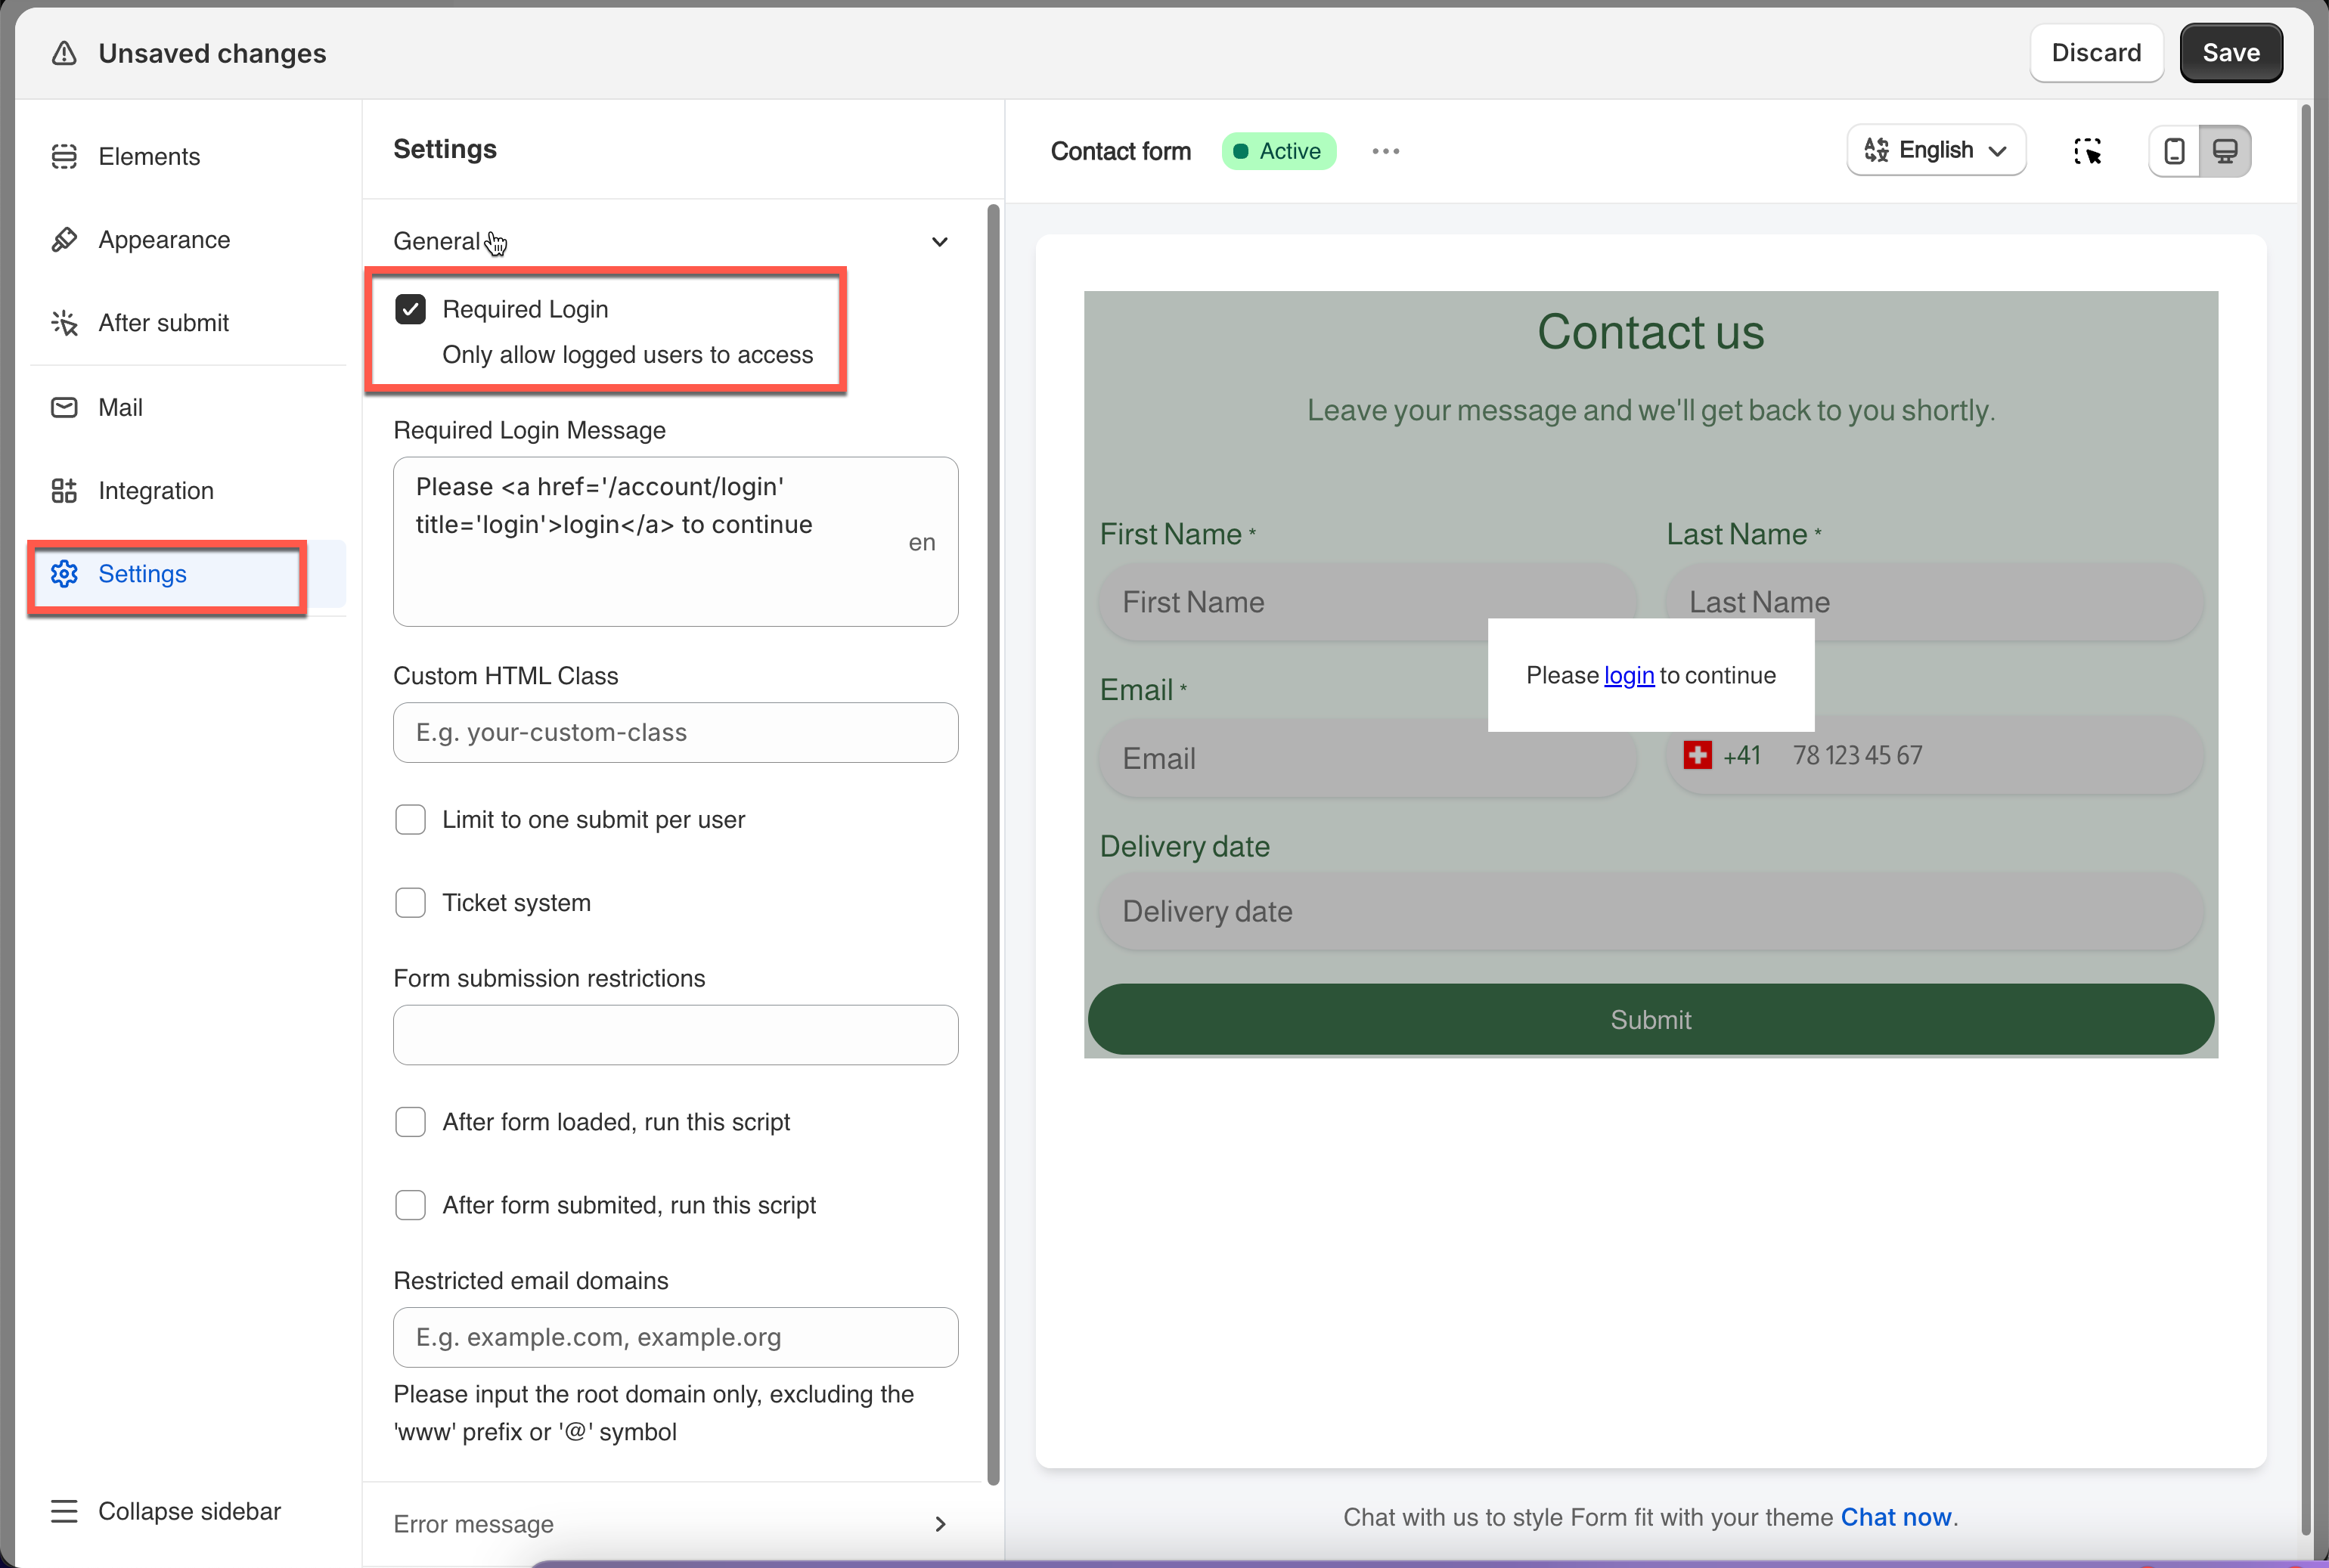Expand the Error message section
Image resolution: width=2329 pixels, height=1568 pixels.
point(939,1523)
